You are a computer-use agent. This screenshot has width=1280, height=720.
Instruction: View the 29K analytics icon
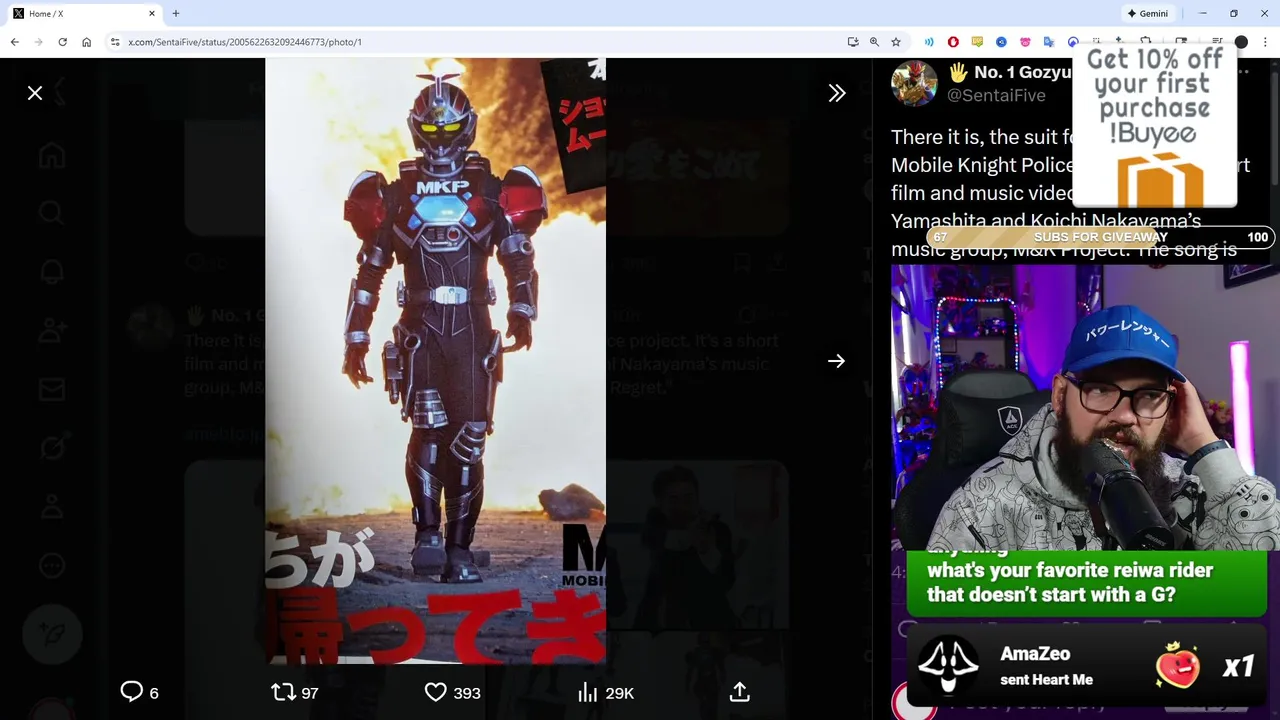click(605, 692)
